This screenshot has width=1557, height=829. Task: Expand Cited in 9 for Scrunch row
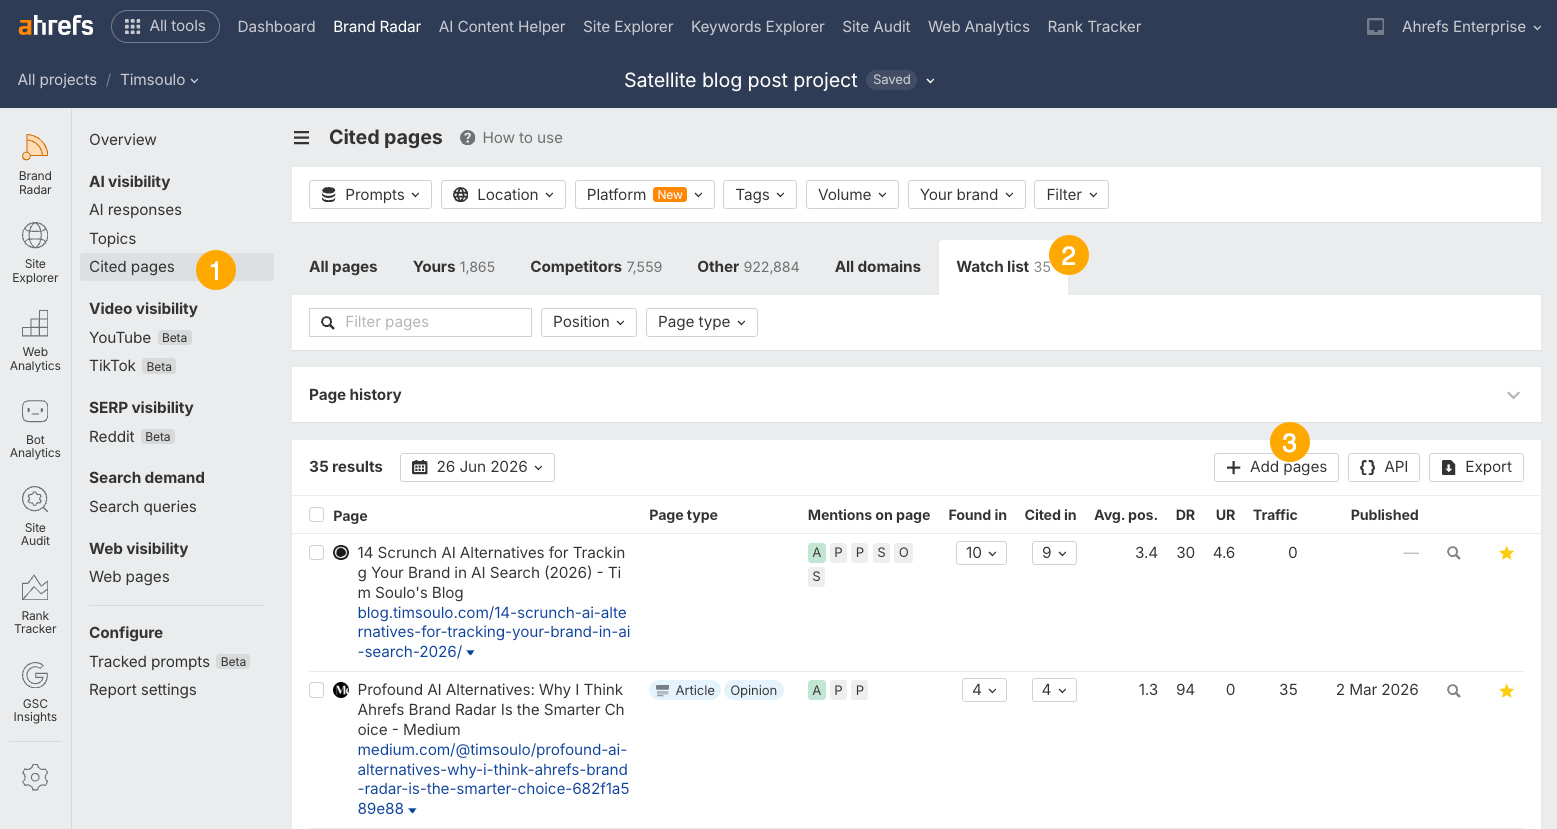click(x=1054, y=553)
